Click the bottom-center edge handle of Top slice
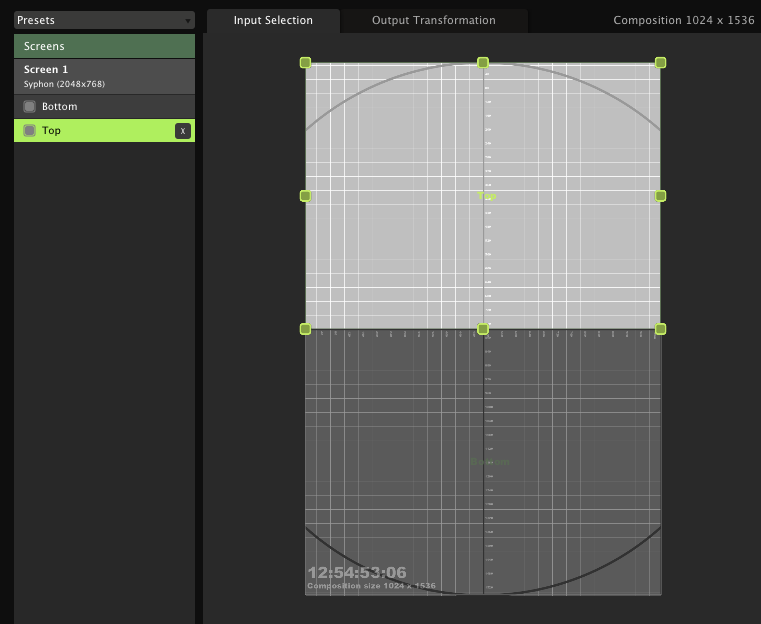The image size is (761, 624). point(483,329)
